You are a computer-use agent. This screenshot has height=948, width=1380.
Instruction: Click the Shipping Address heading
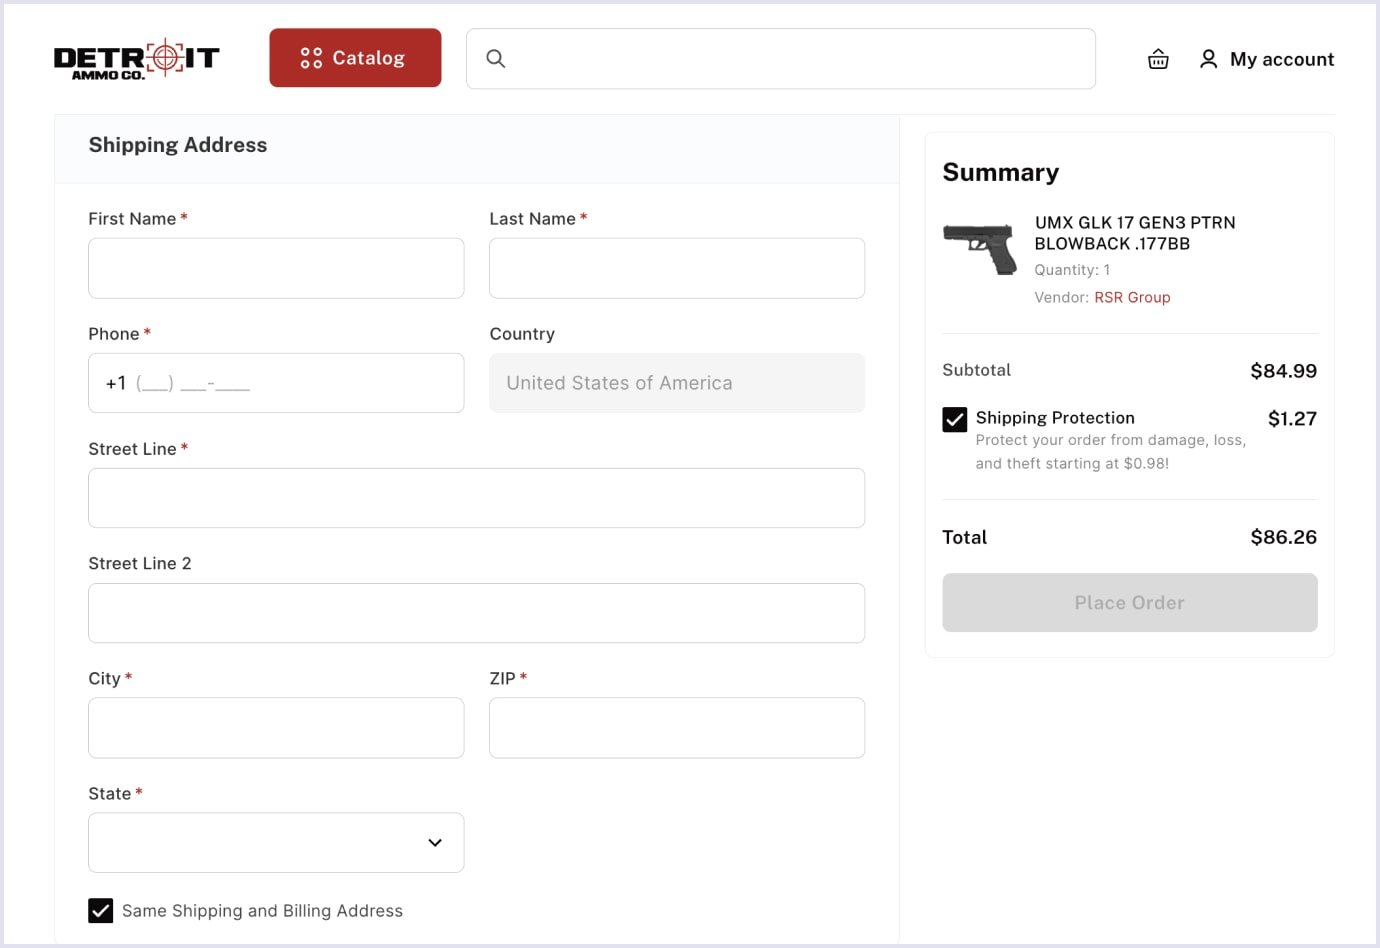click(x=178, y=145)
